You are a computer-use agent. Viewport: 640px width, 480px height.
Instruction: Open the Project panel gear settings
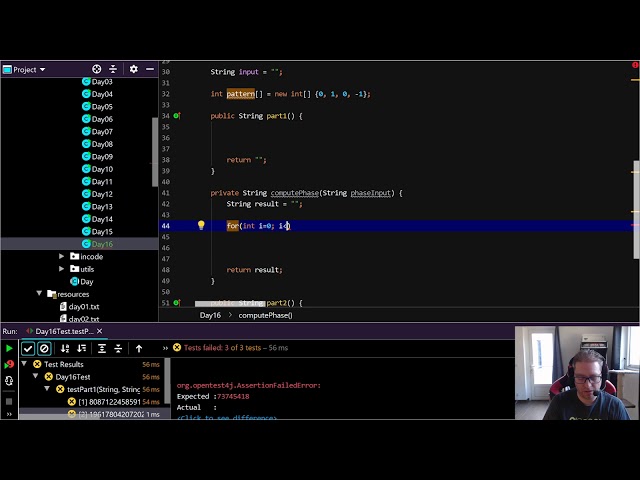point(133,69)
